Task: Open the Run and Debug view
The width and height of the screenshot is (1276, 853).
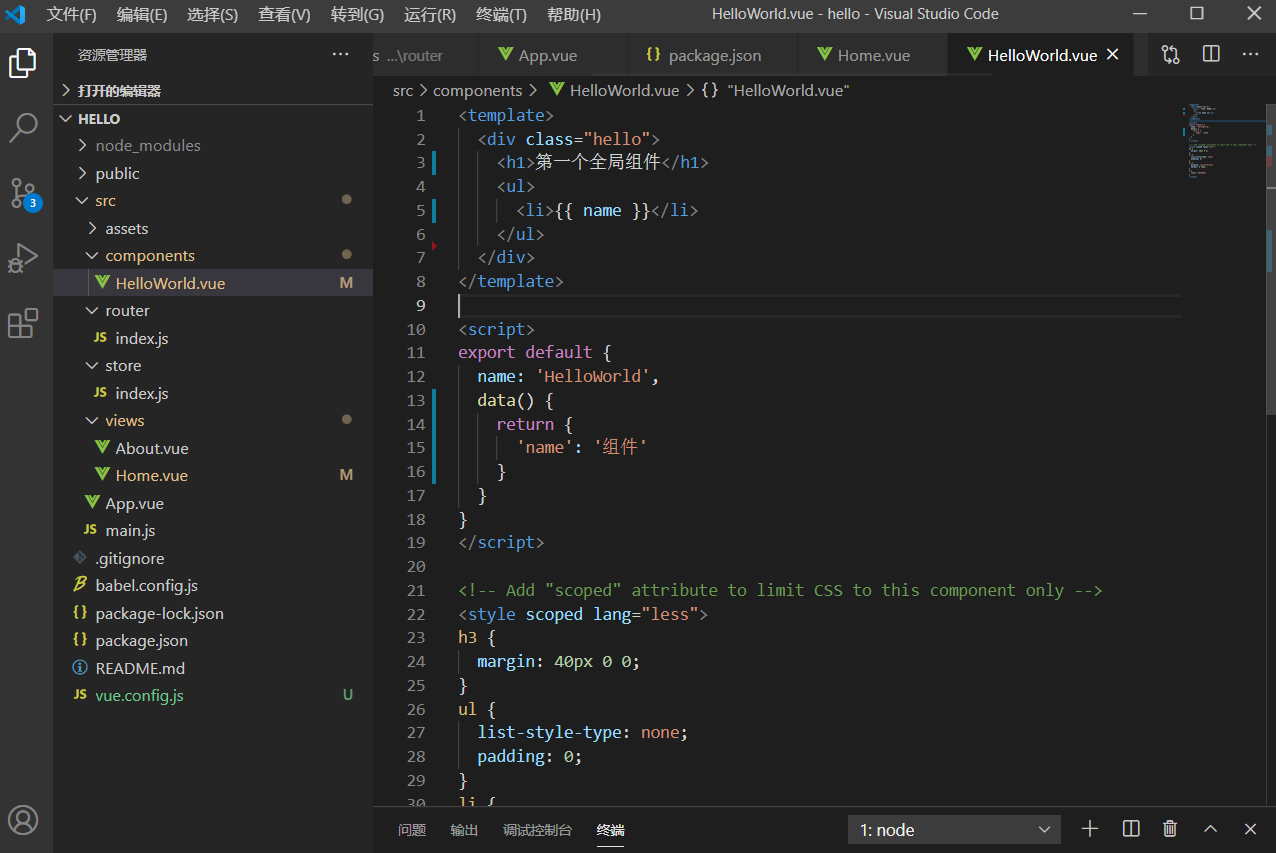Action: pos(23,258)
